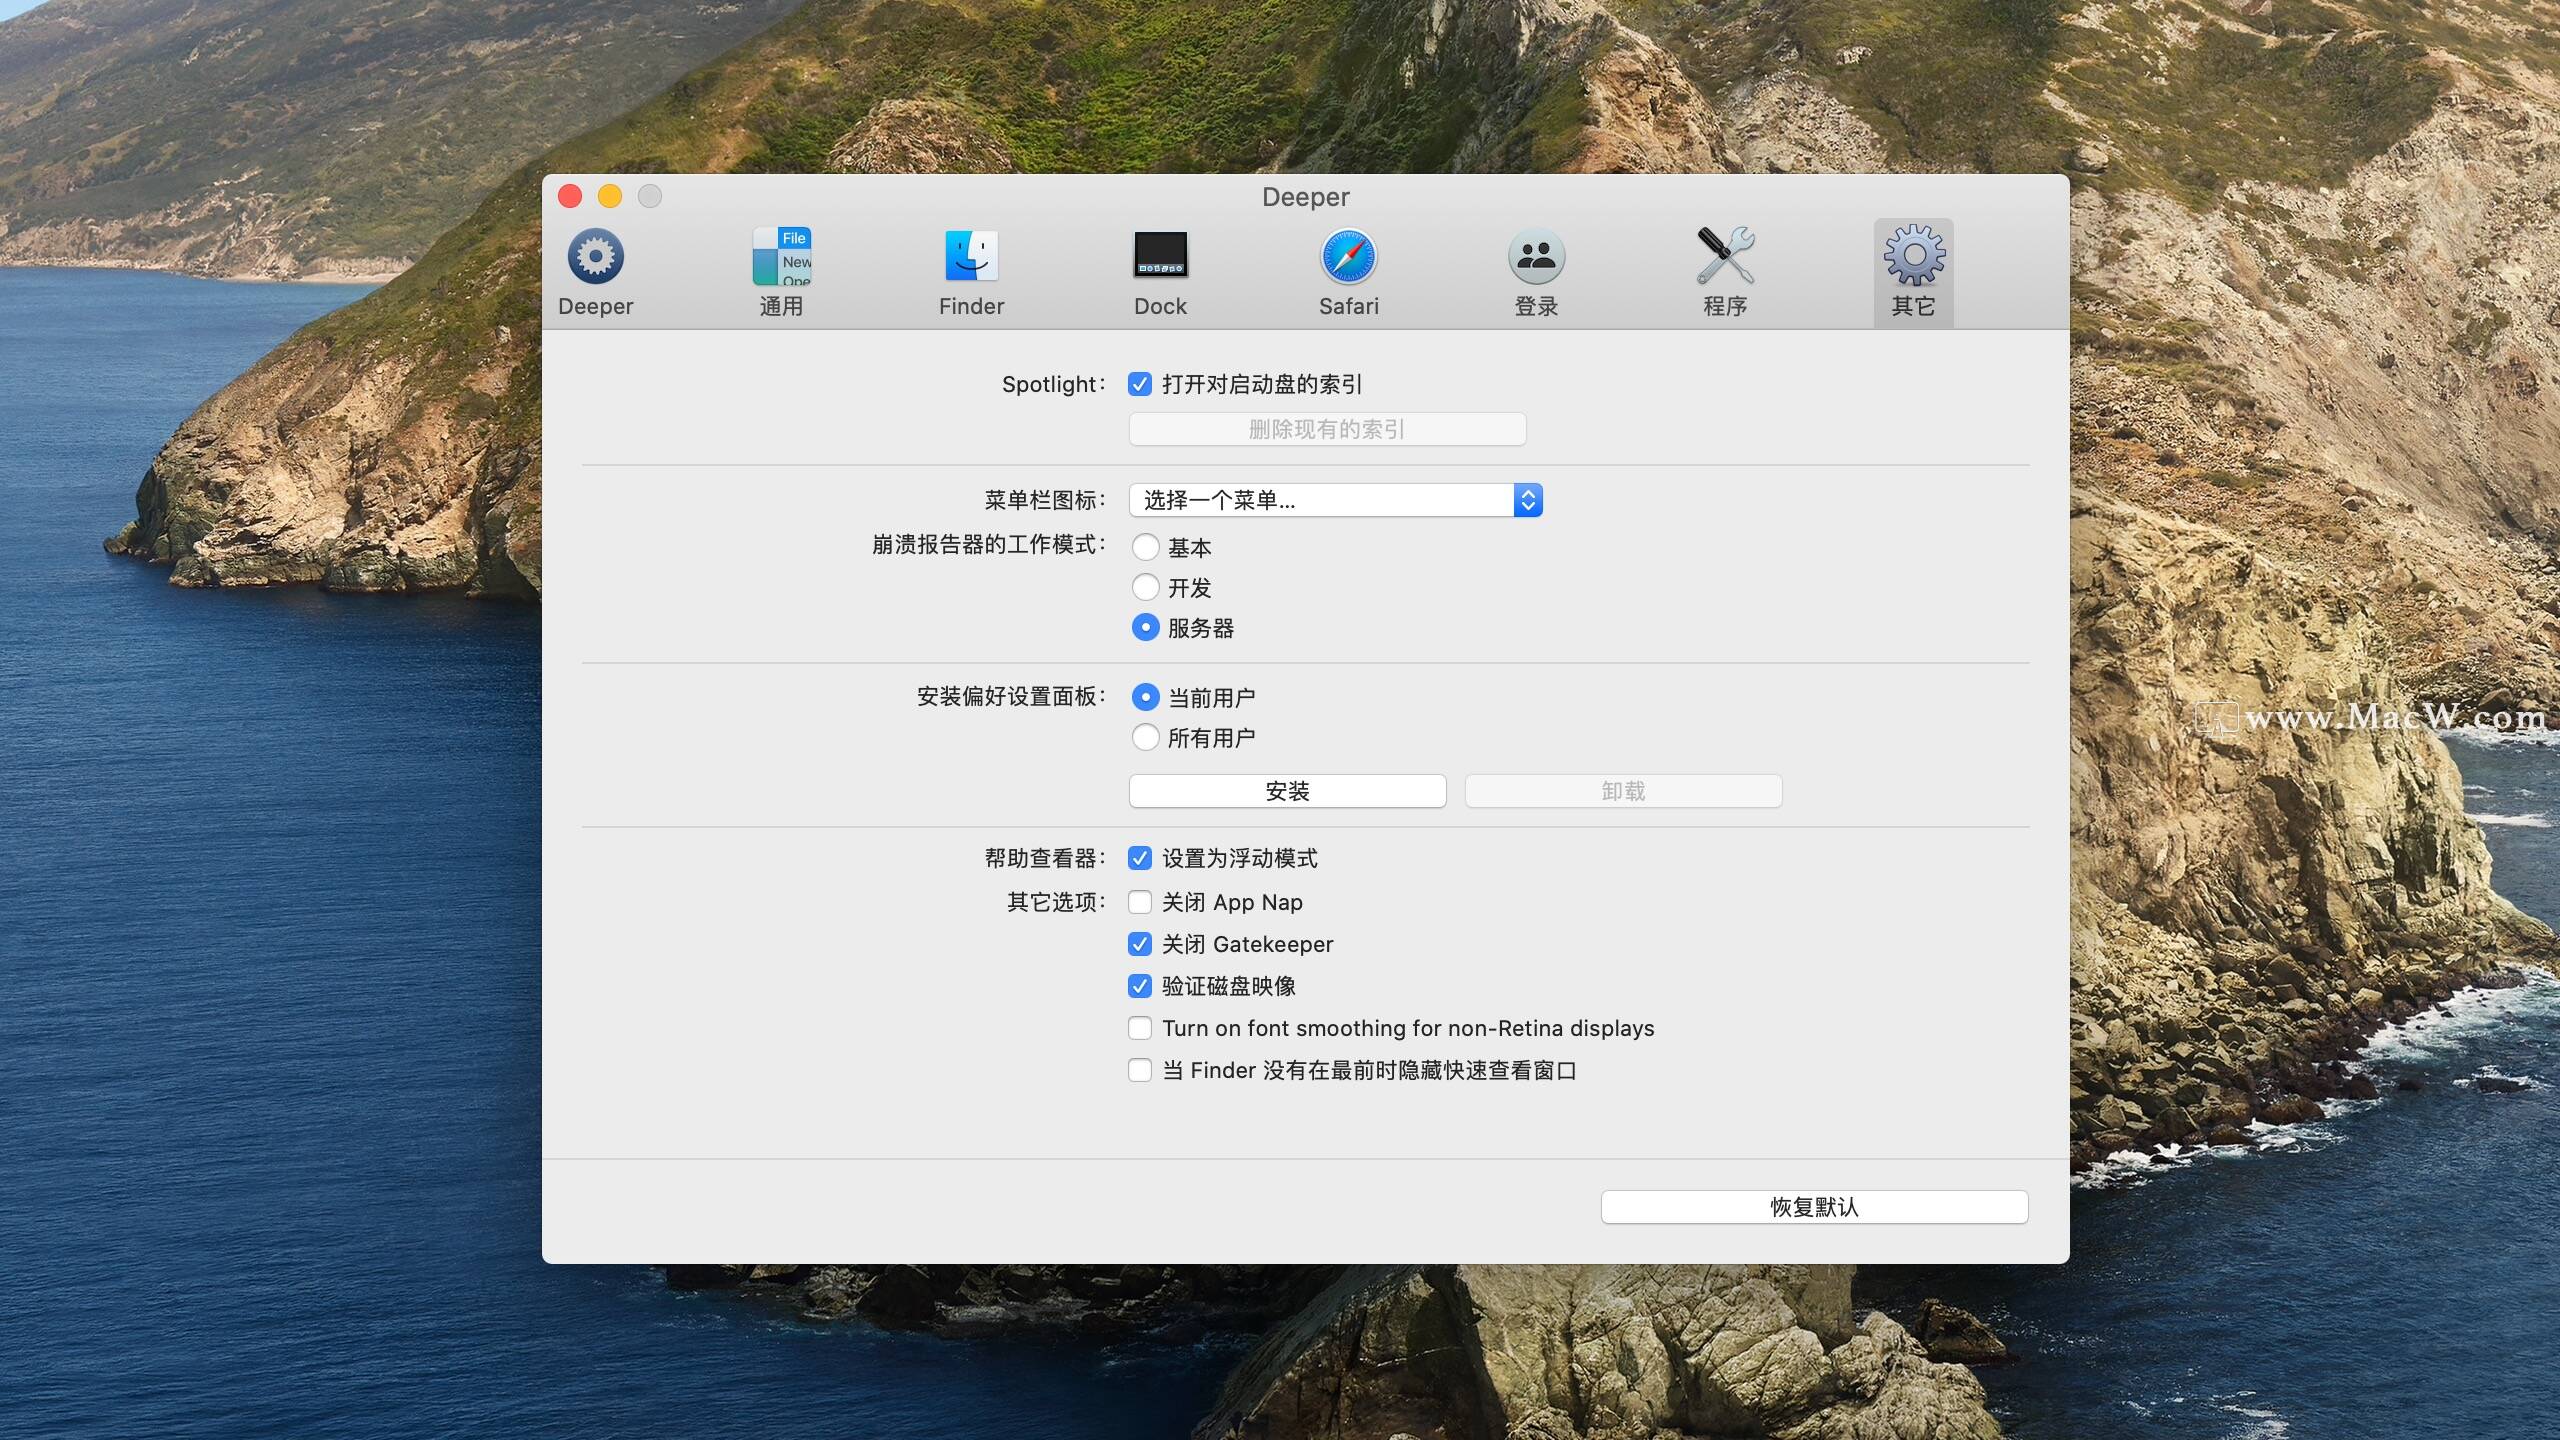Disable 关闭 Gatekeeper checkbox

click(1140, 944)
